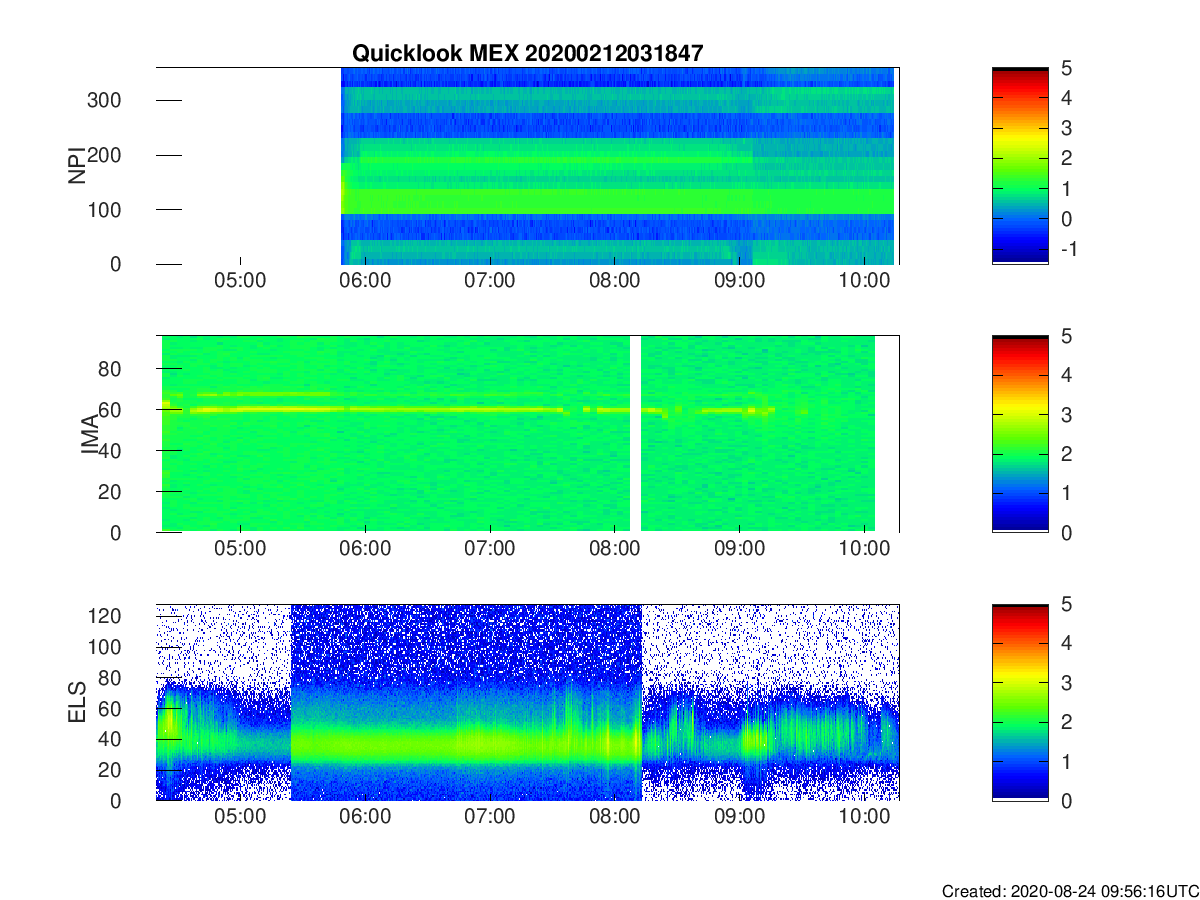Click the 10:00 time tick under ELS plot

(864, 817)
